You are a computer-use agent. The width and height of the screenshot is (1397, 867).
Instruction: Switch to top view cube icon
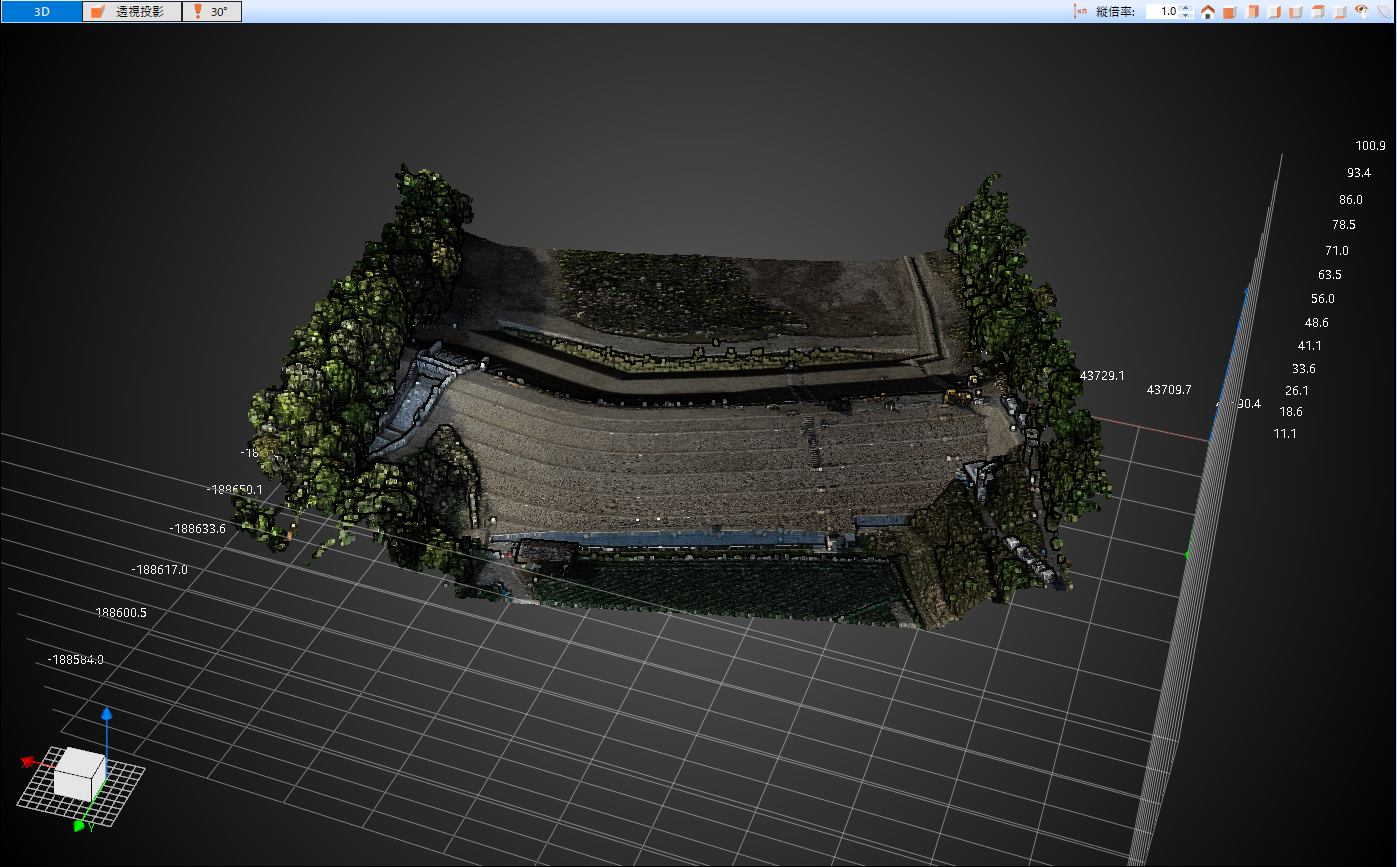(x=1318, y=12)
